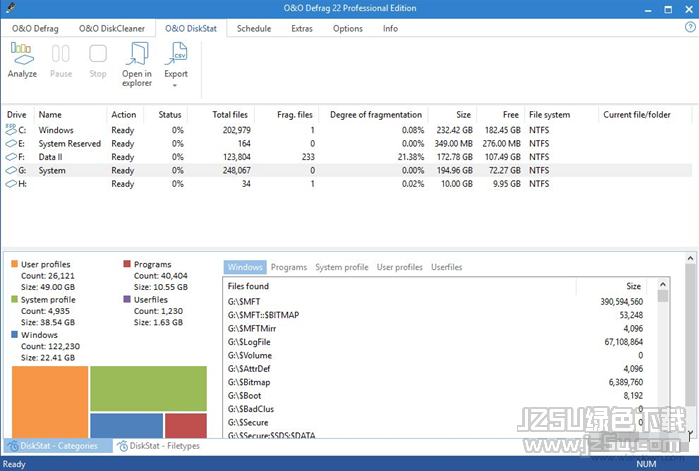Image resolution: width=699 pixels, height=471 pixels.
Task: Open the Options tab
Action: coord(348,29)
